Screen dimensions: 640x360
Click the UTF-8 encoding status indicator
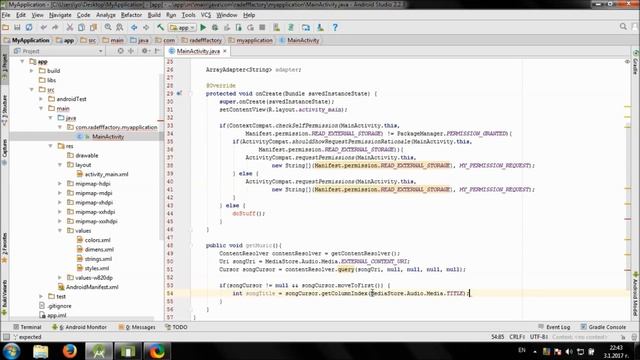(539, 337)
